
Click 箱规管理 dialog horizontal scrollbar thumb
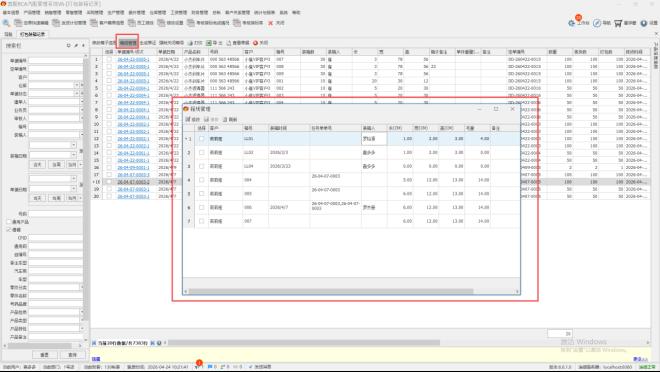click(x=331, y=291)
